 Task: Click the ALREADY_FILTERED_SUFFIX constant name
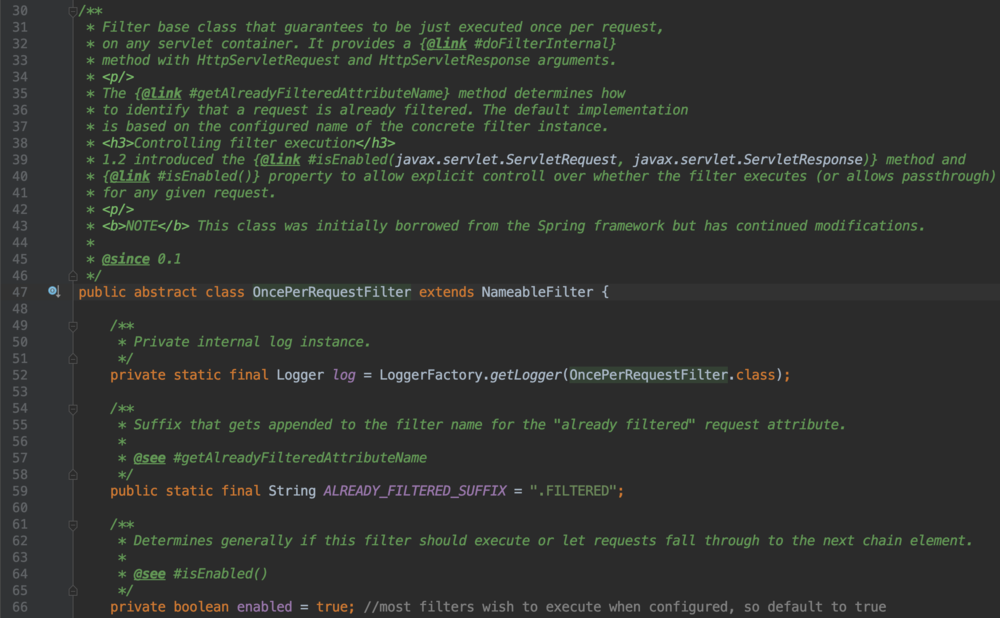point(415,491)
